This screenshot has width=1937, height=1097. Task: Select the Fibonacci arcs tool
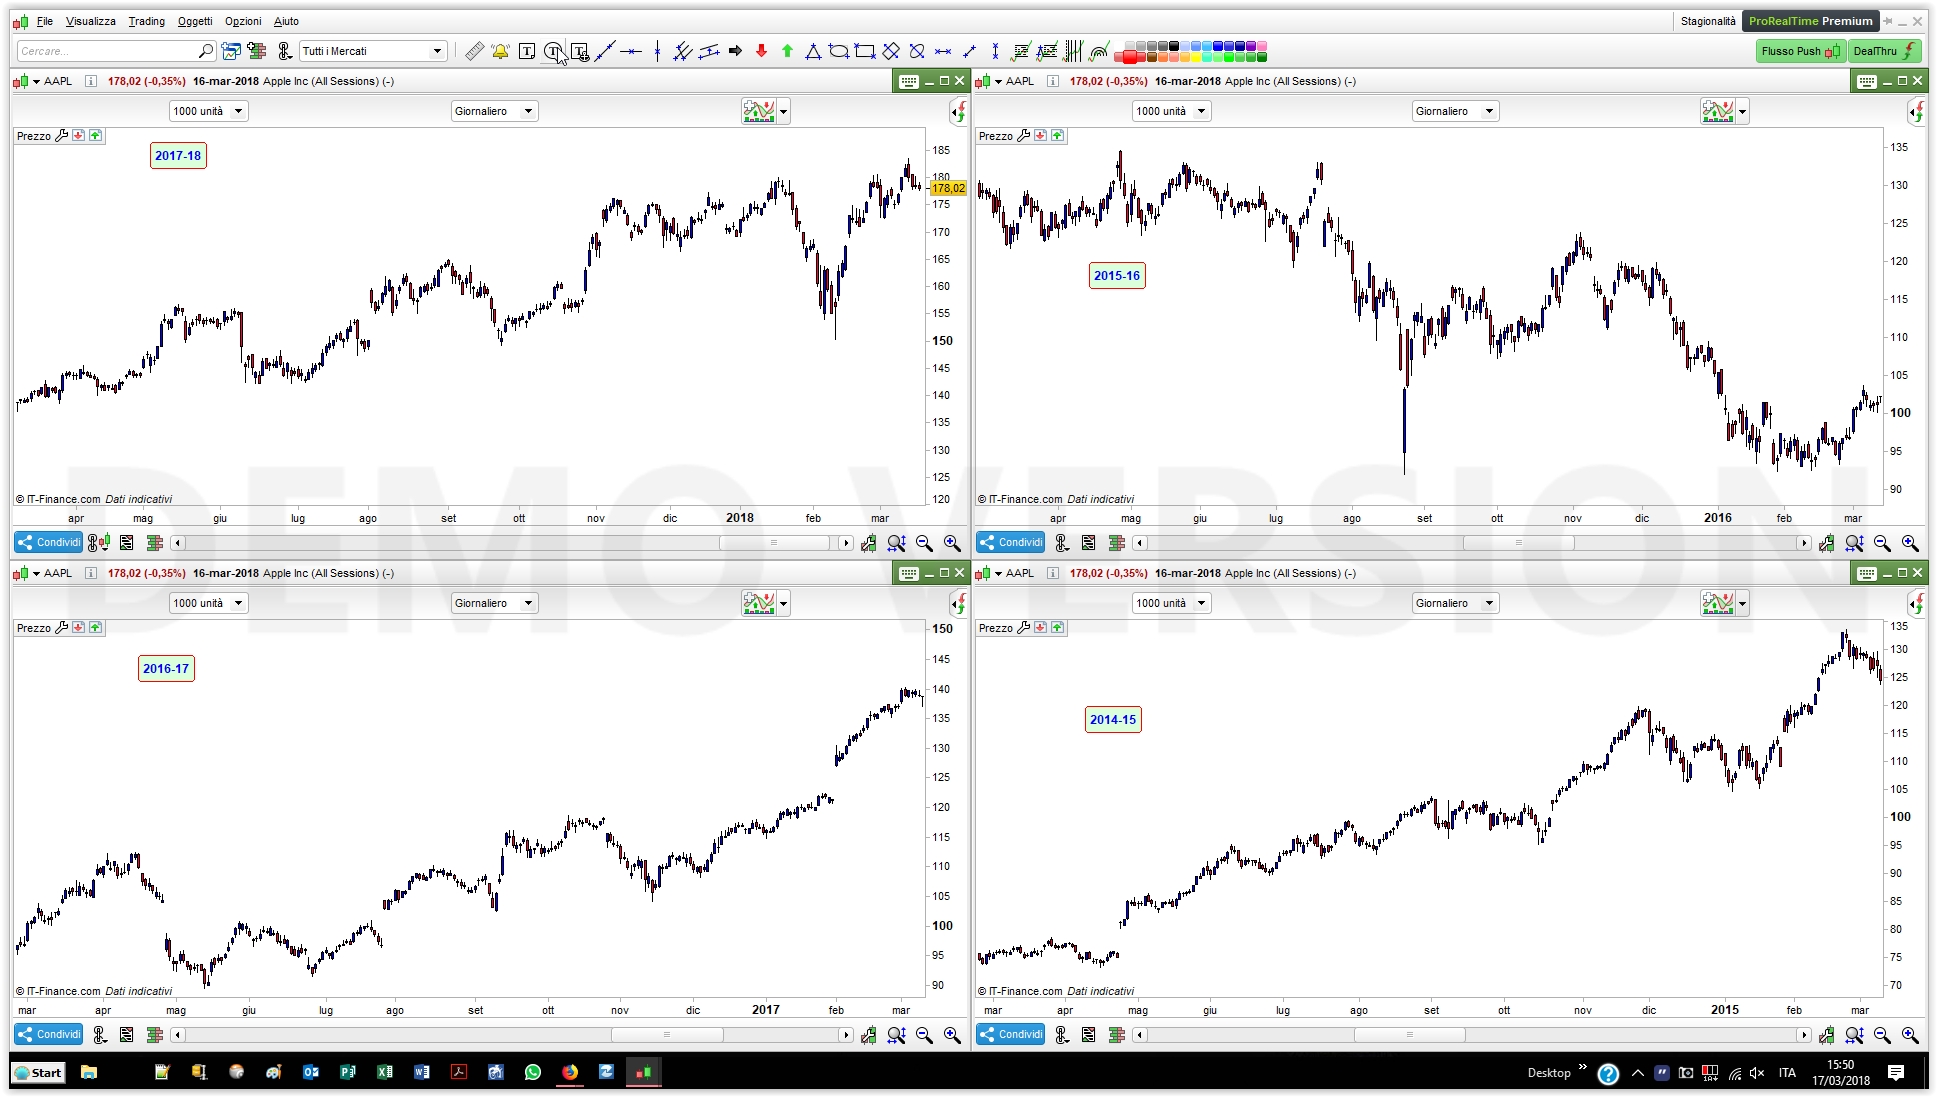[1099, 51]
